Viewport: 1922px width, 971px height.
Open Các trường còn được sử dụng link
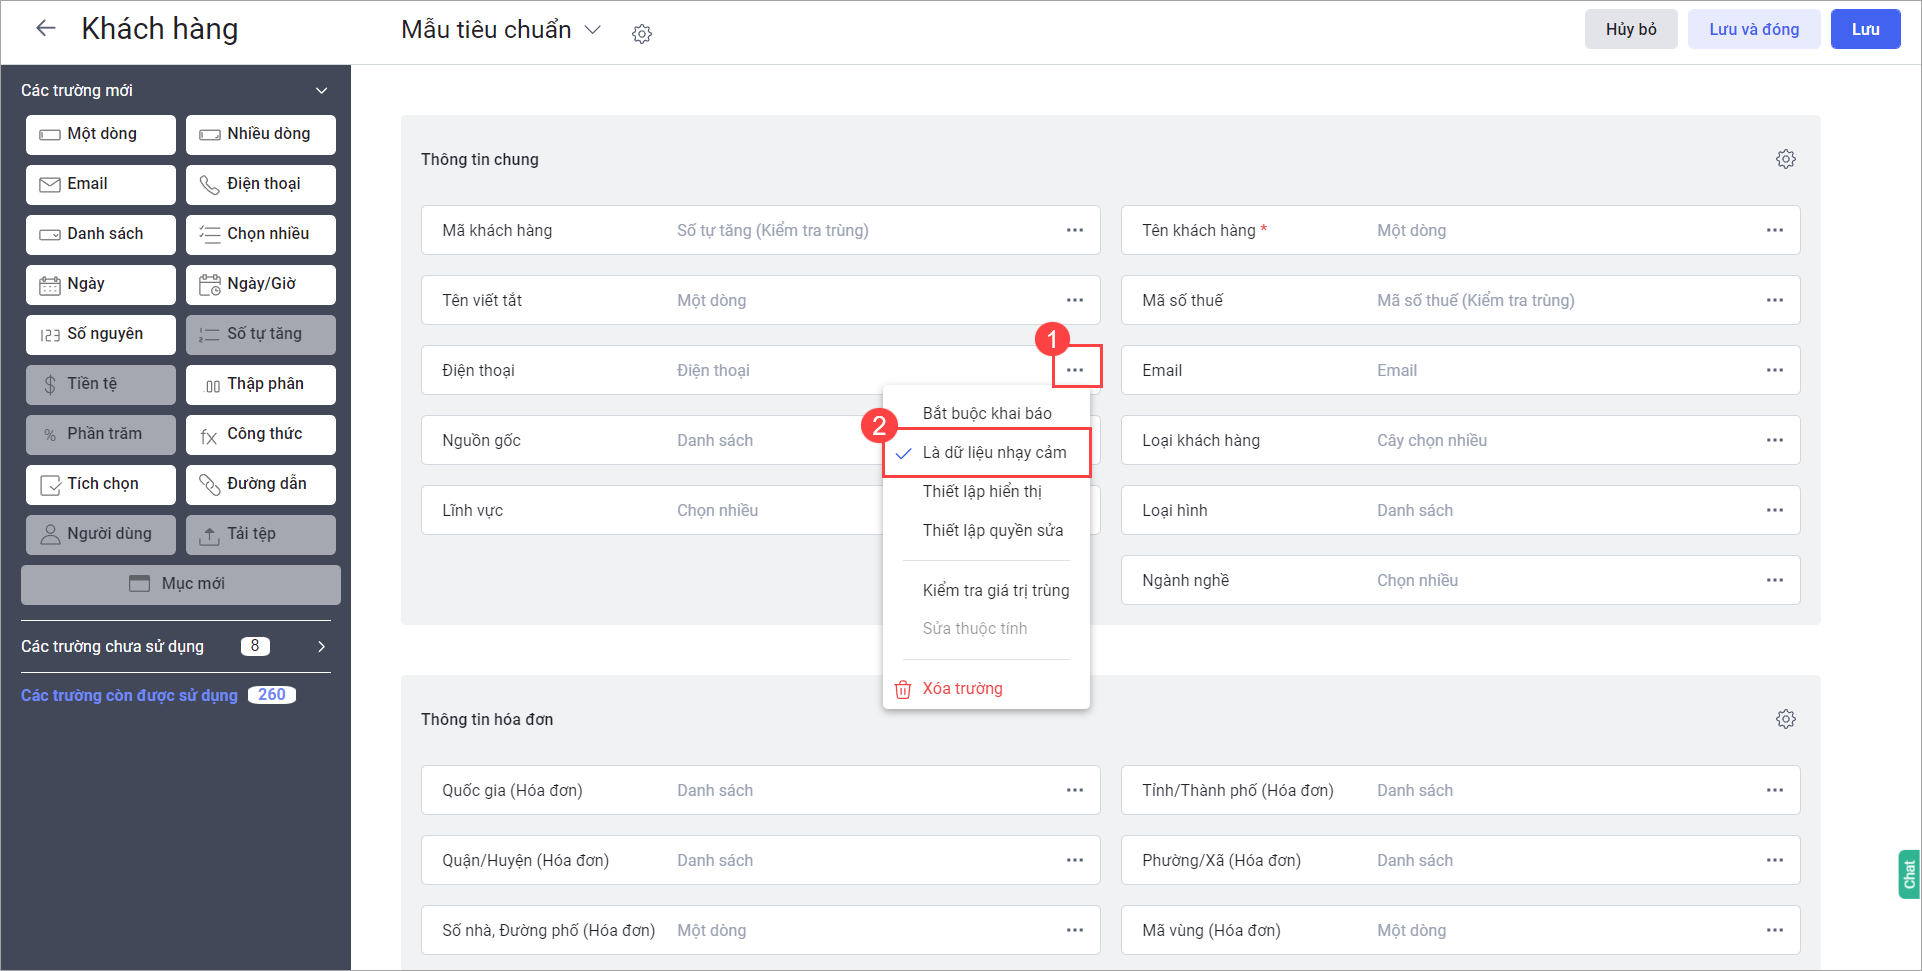(x=129, y=695)
